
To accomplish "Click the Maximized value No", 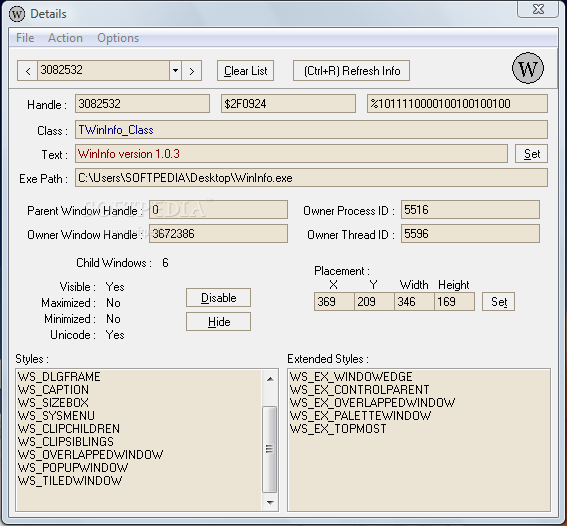I will pyautogui.click(x=113, y=303).
